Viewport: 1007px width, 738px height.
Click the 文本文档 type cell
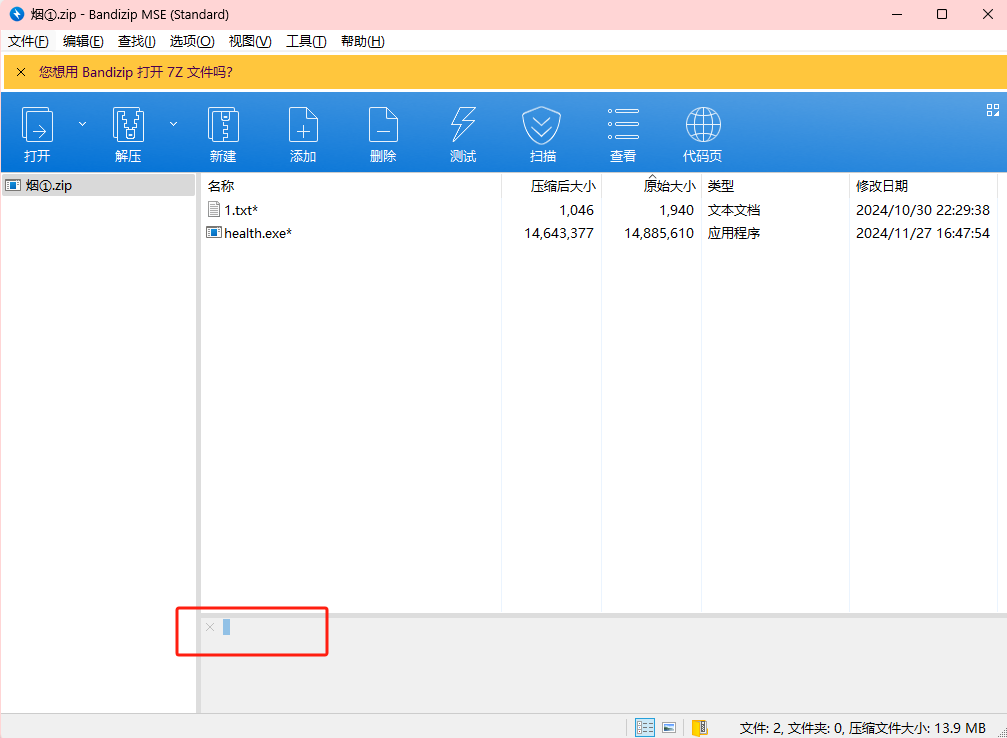734,210
